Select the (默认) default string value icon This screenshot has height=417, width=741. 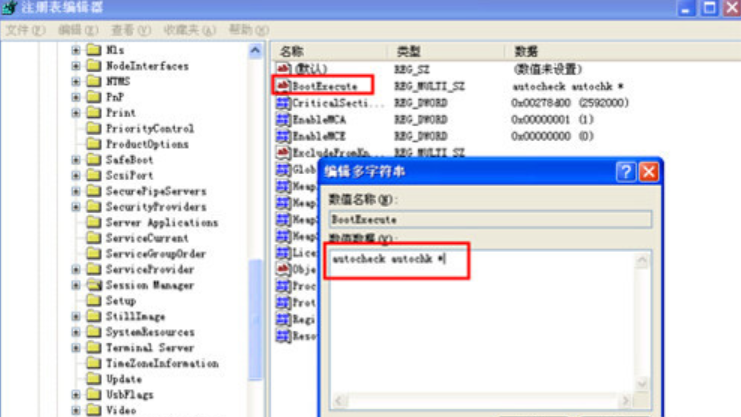click(284, 69)
